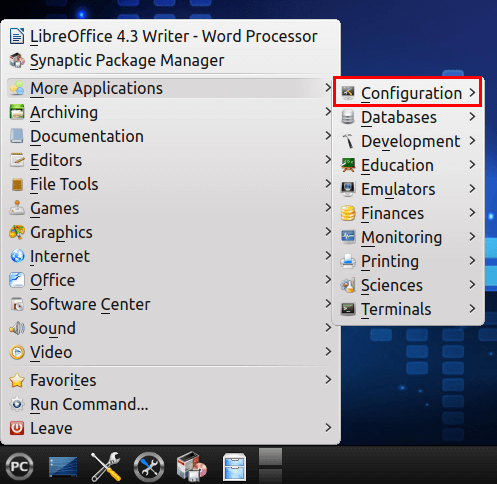Click the upper virtual desktop pager square

tap(270, 456)
